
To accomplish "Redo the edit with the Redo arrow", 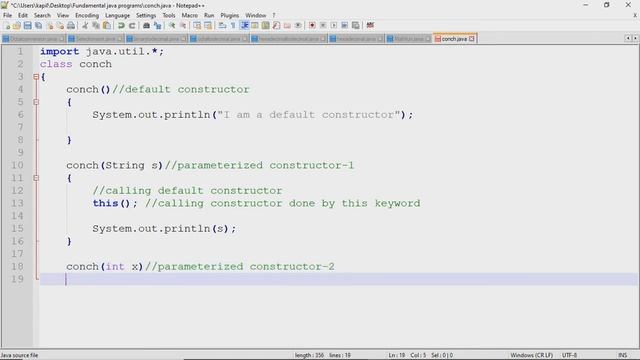I will coord(132,25).
